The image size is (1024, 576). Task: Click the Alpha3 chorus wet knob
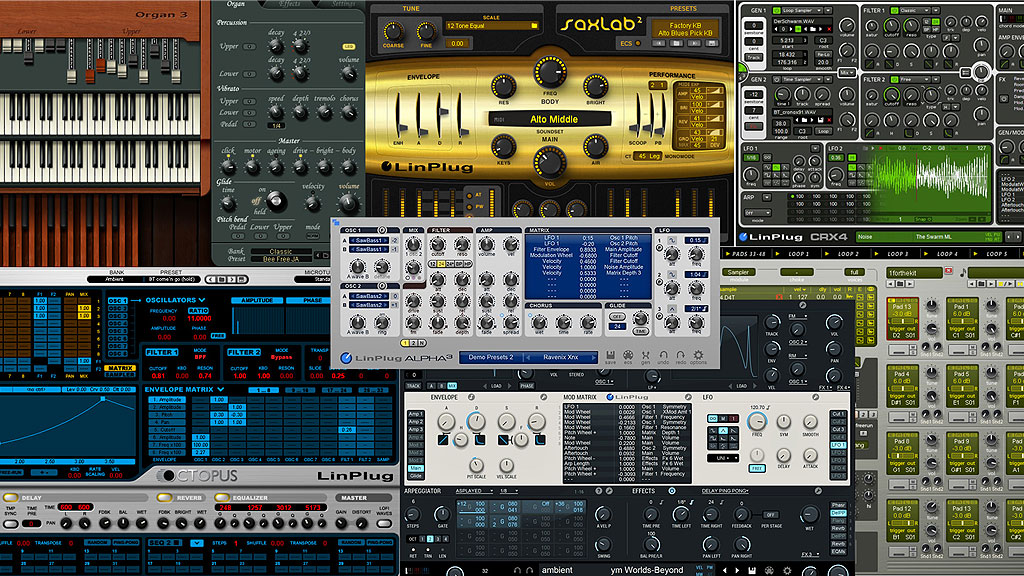[x=539, y=321]
